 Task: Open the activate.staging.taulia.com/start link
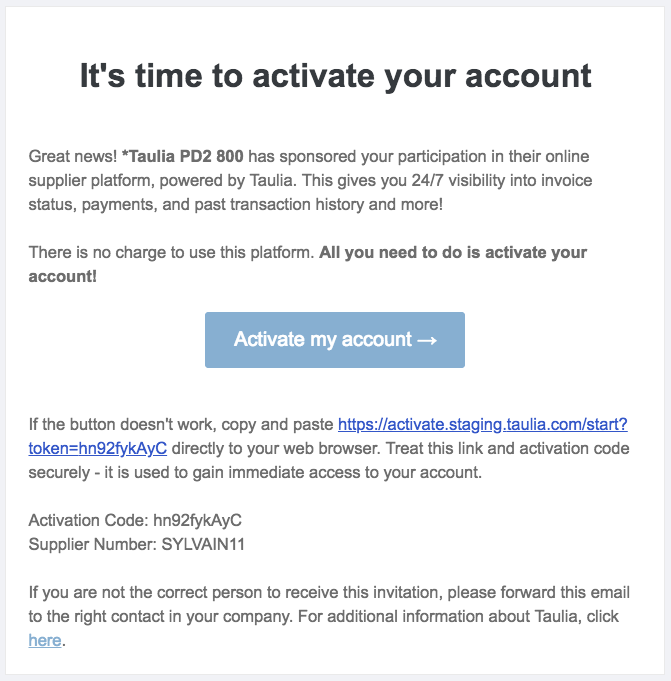point(483,424)
